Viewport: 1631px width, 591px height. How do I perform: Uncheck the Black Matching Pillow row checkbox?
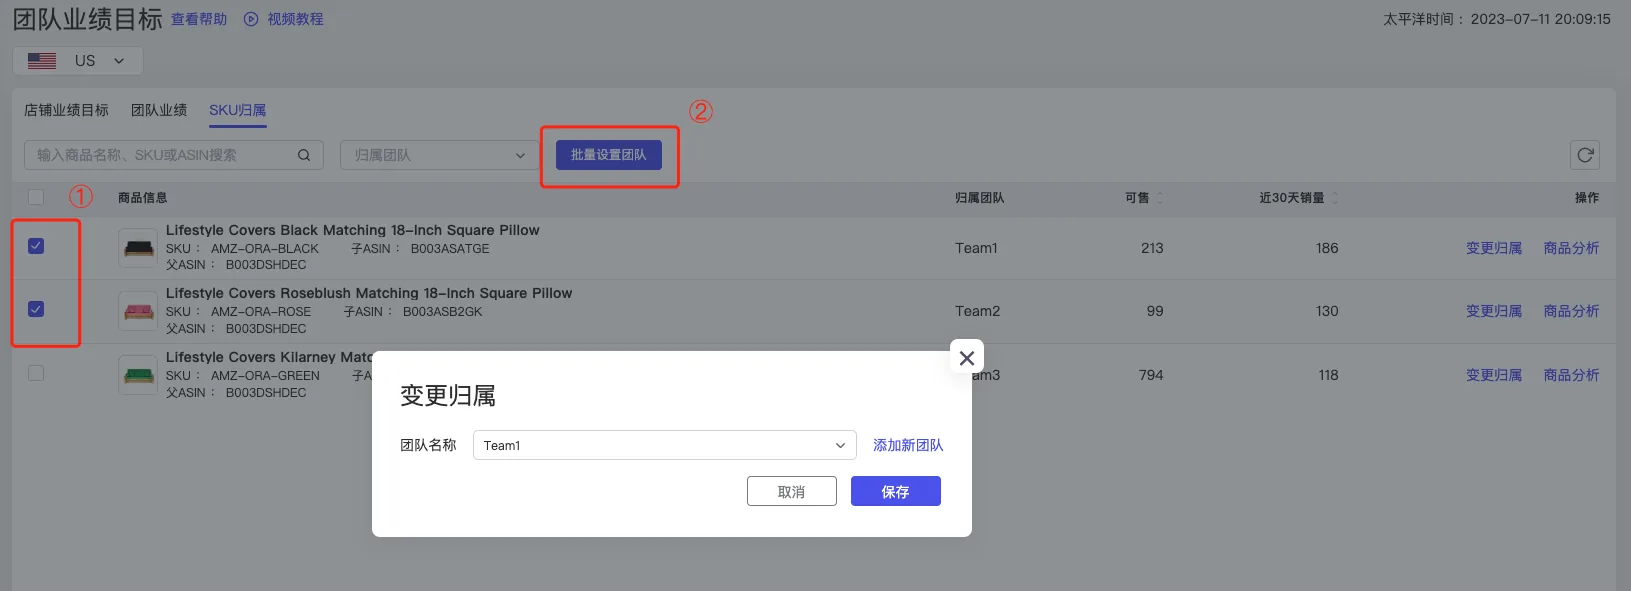click(36, 246)
